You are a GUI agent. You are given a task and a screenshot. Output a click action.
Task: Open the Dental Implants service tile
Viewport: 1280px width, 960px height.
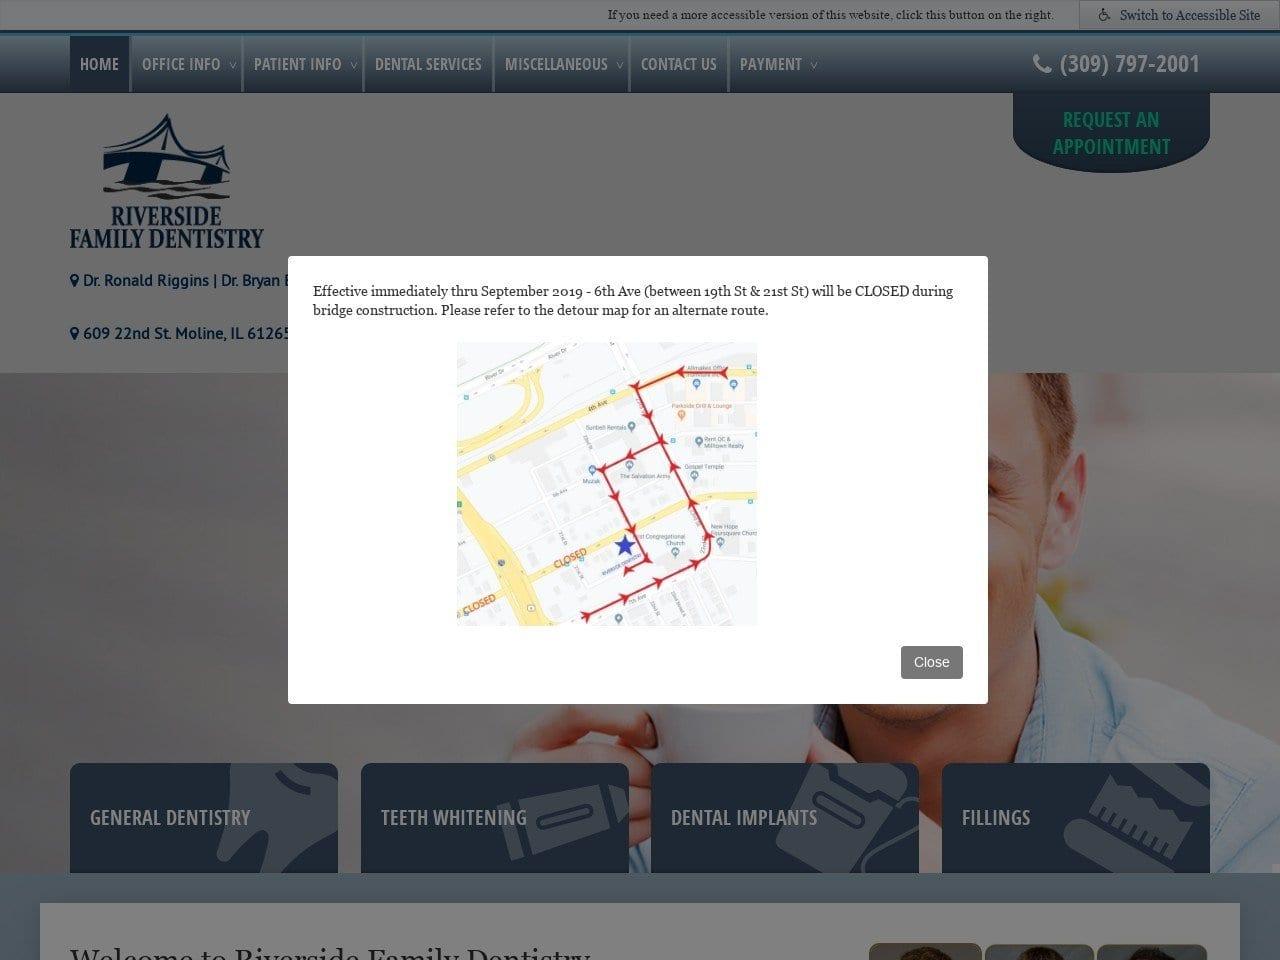[x=785, y=818]
